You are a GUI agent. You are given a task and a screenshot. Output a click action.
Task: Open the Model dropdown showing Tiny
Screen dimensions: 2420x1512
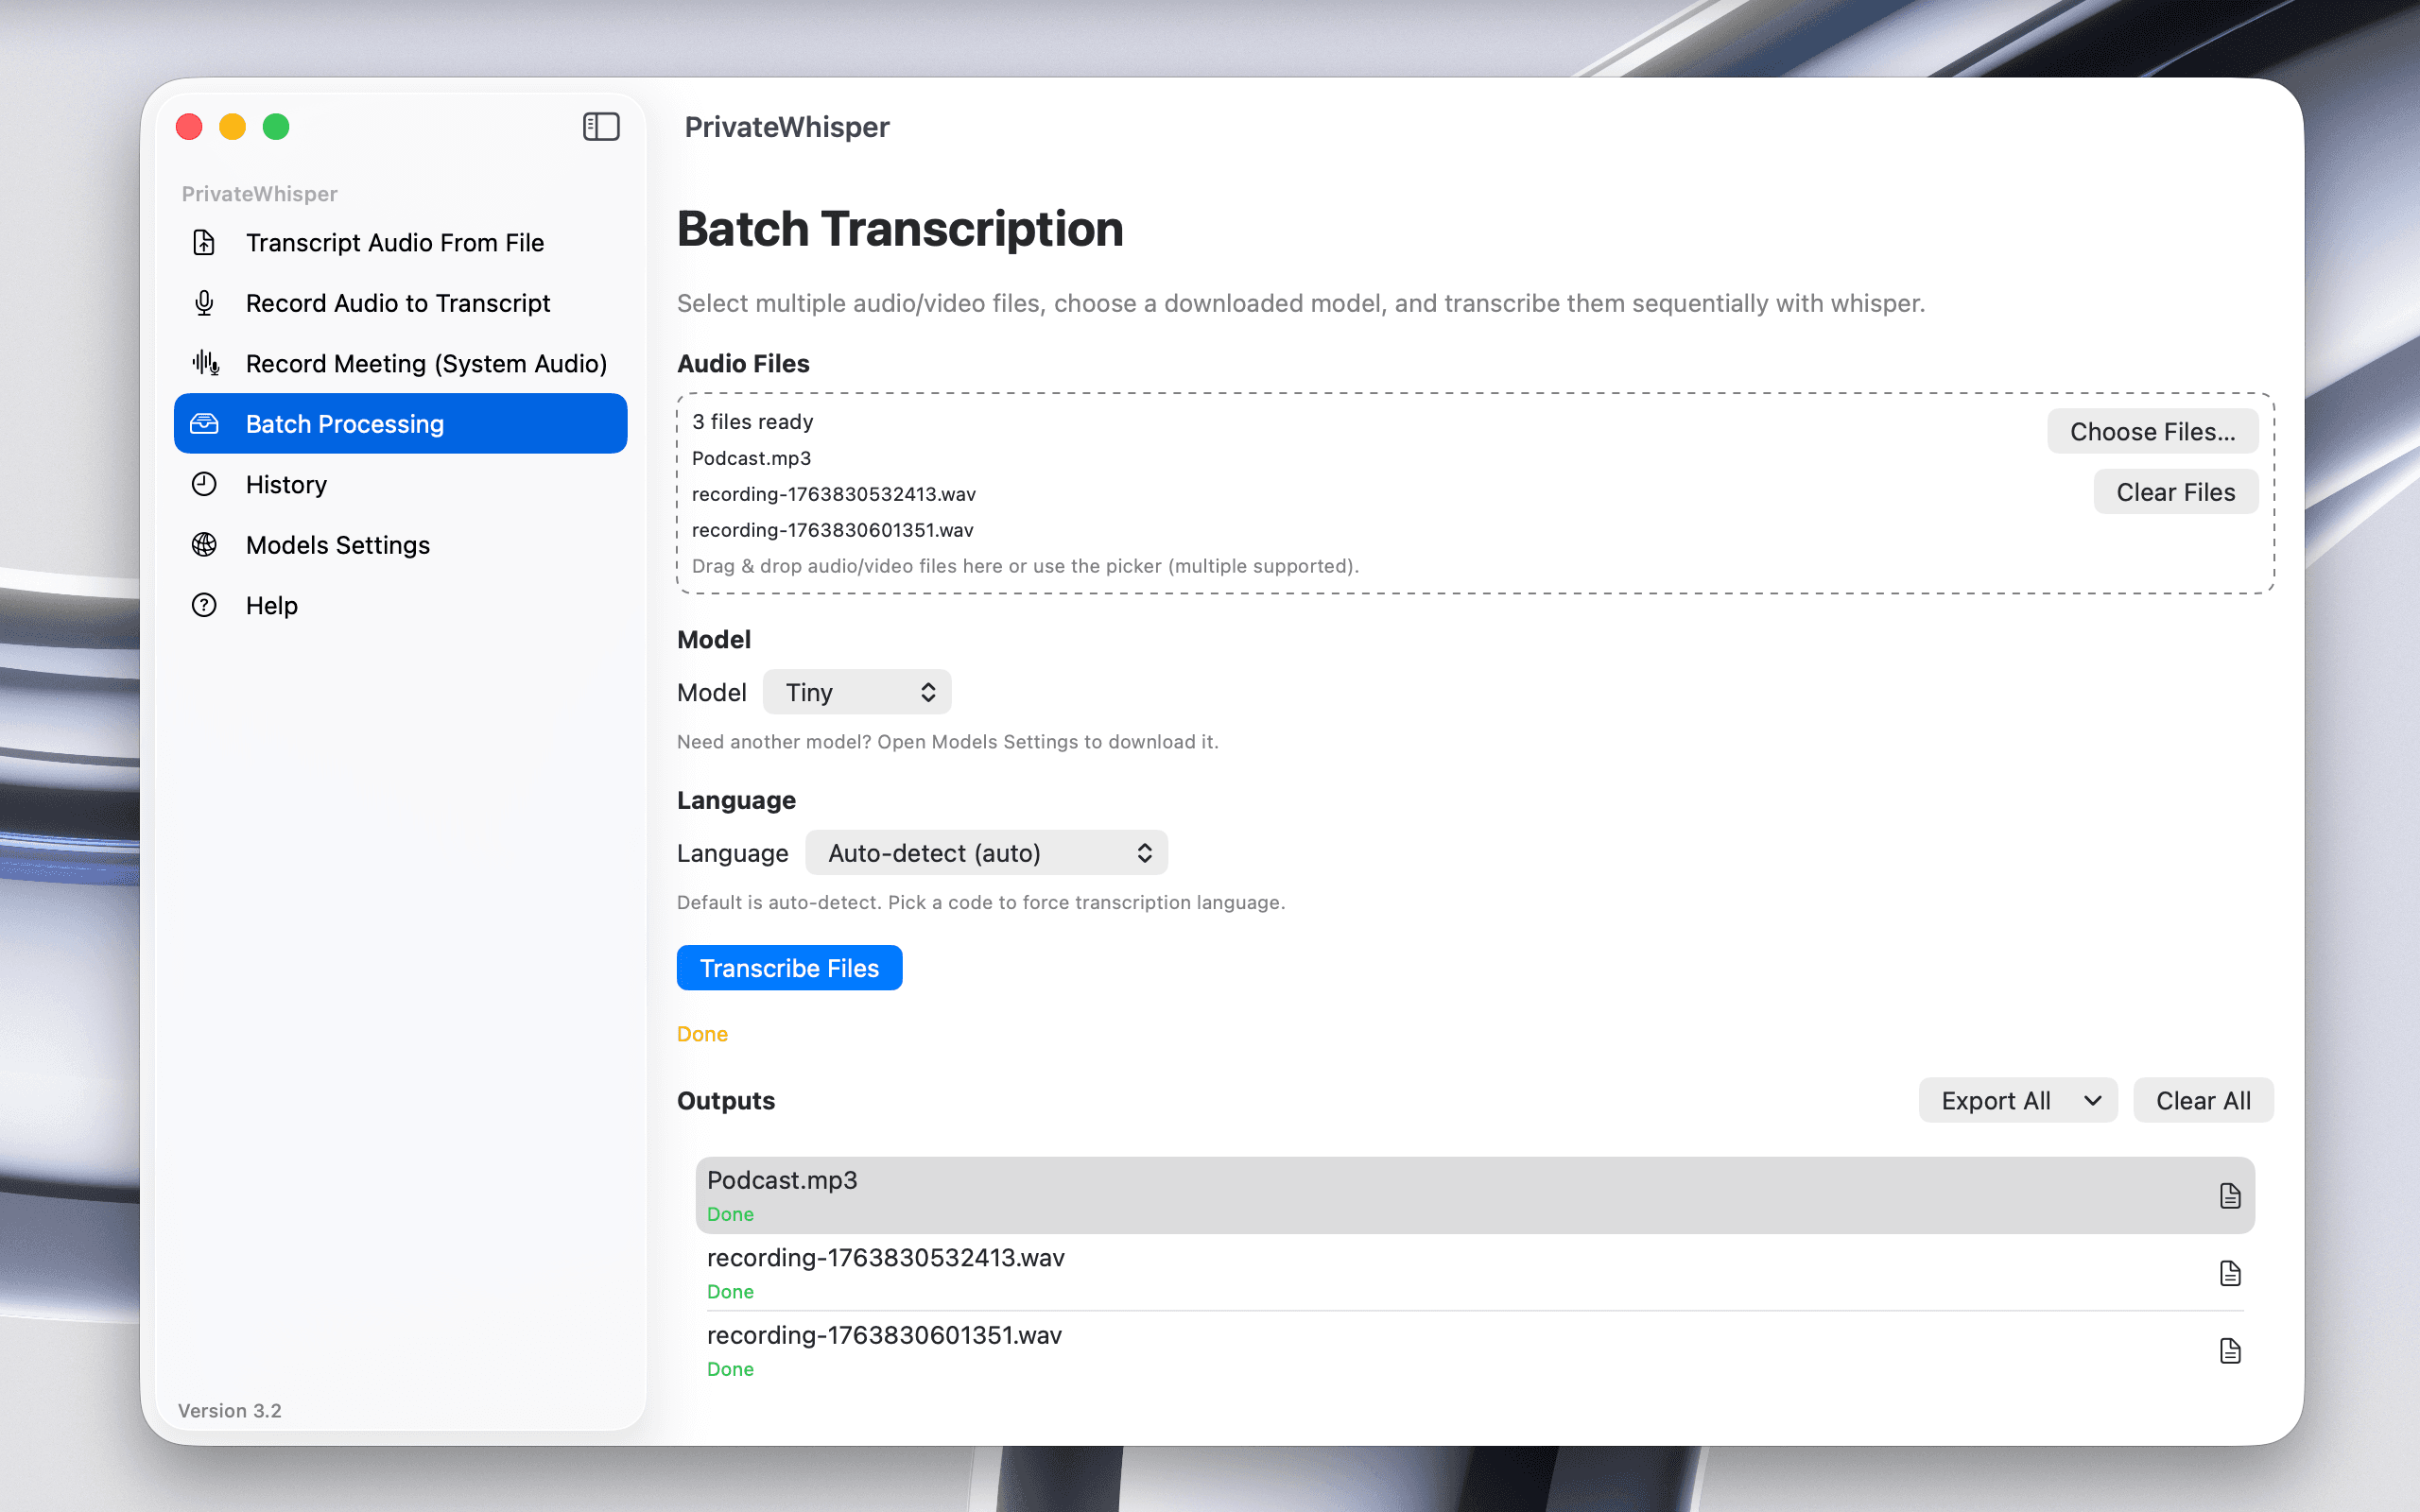tap(857, 692)
